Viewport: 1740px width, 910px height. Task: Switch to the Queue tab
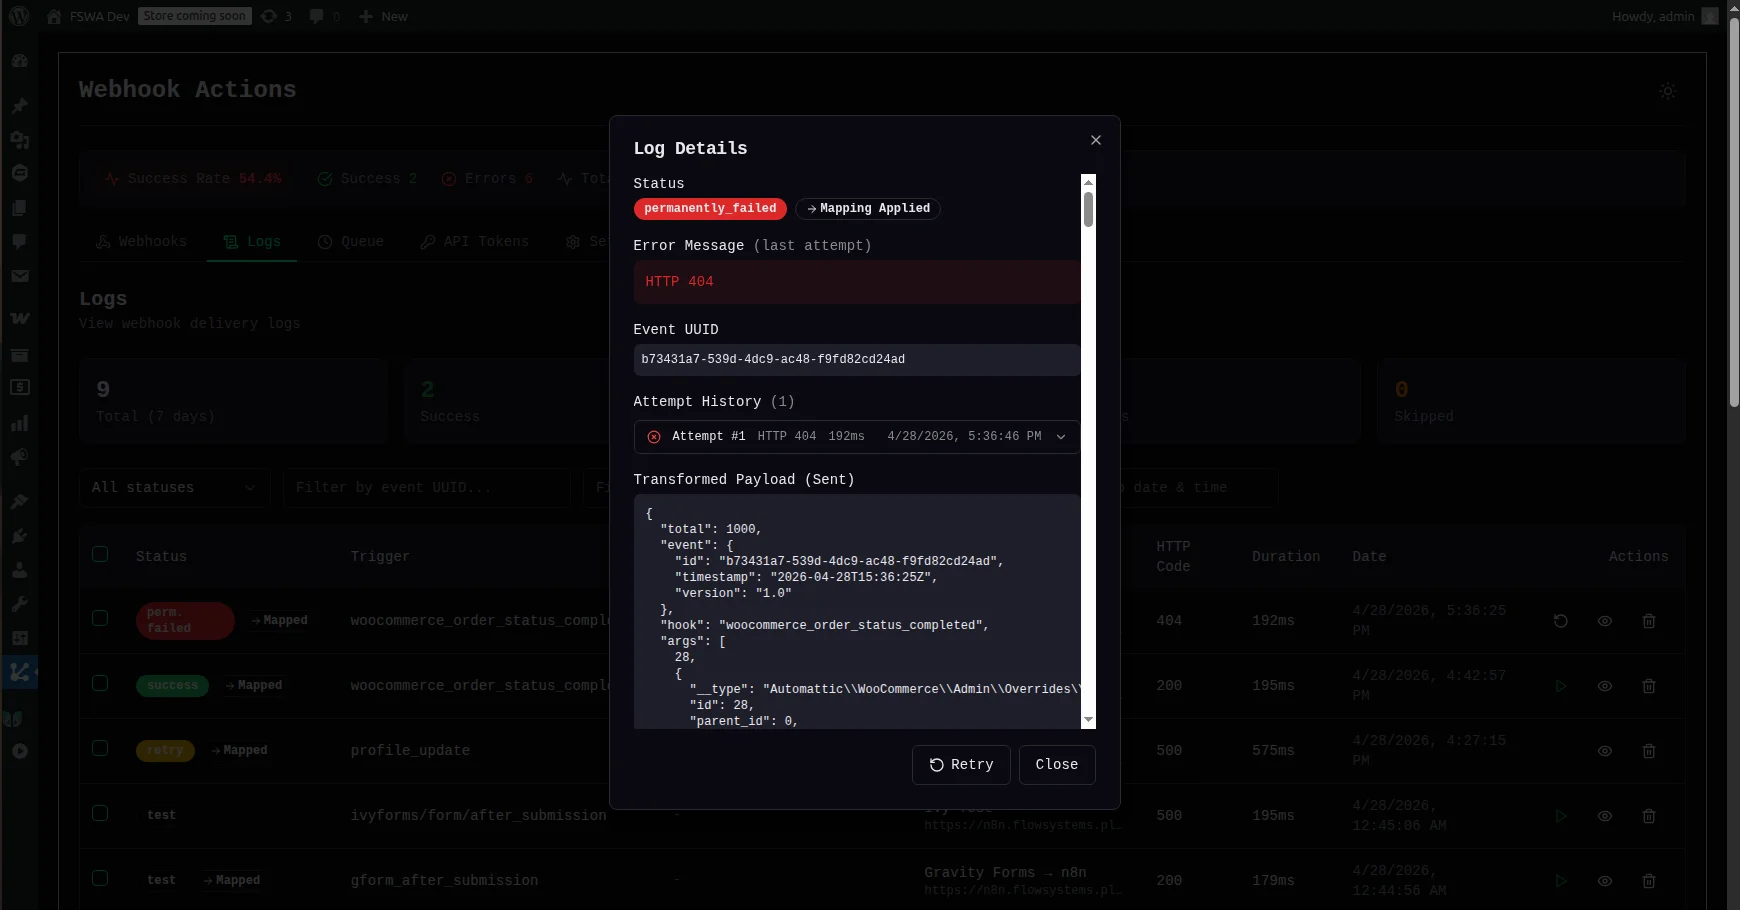351,242
